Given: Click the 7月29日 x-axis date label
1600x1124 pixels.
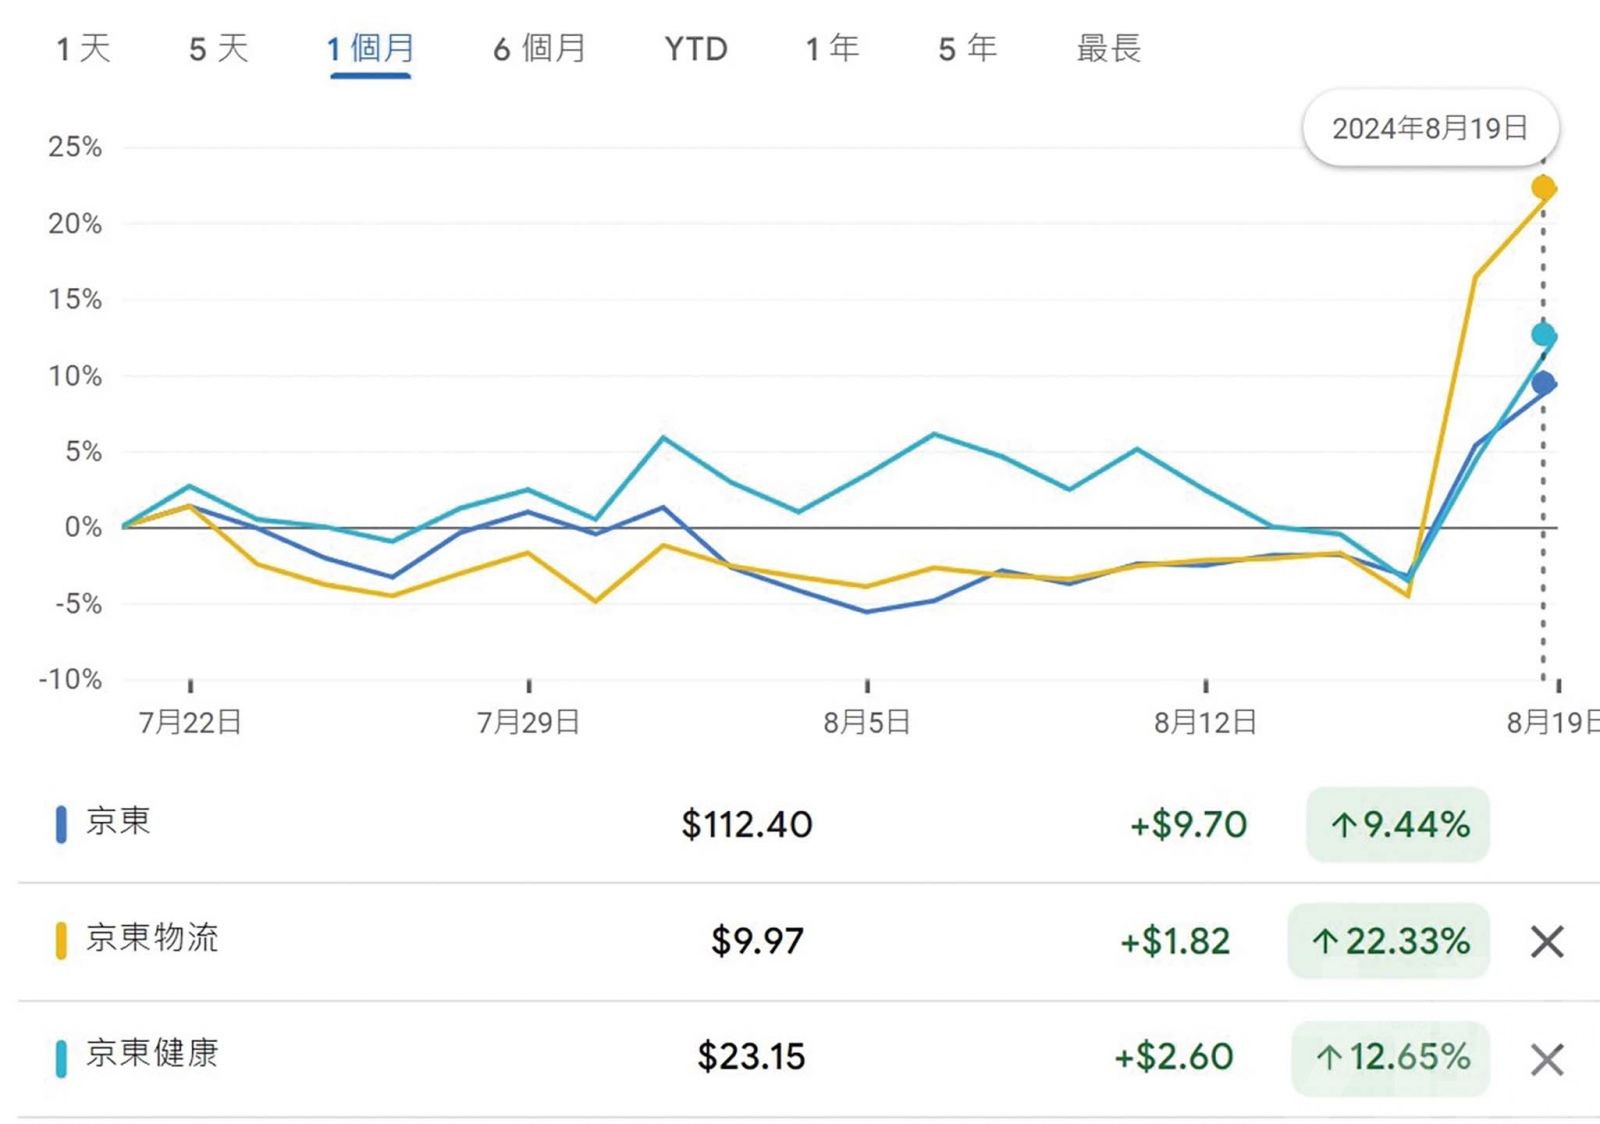Looking at the screenshot, I should (528, 722).
